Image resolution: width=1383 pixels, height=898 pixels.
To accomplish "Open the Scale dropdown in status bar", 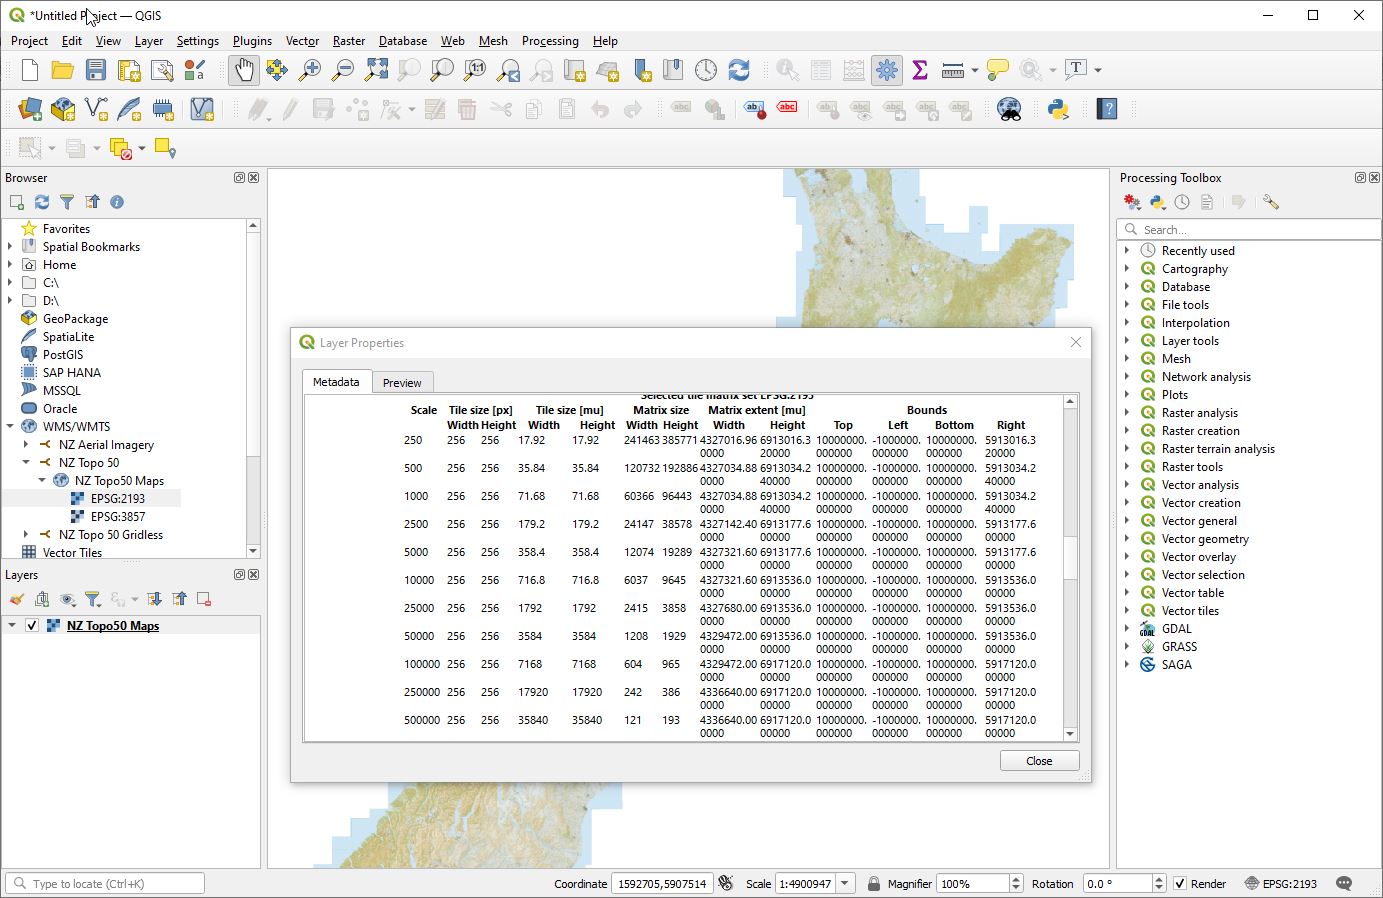I will point(845,884).
